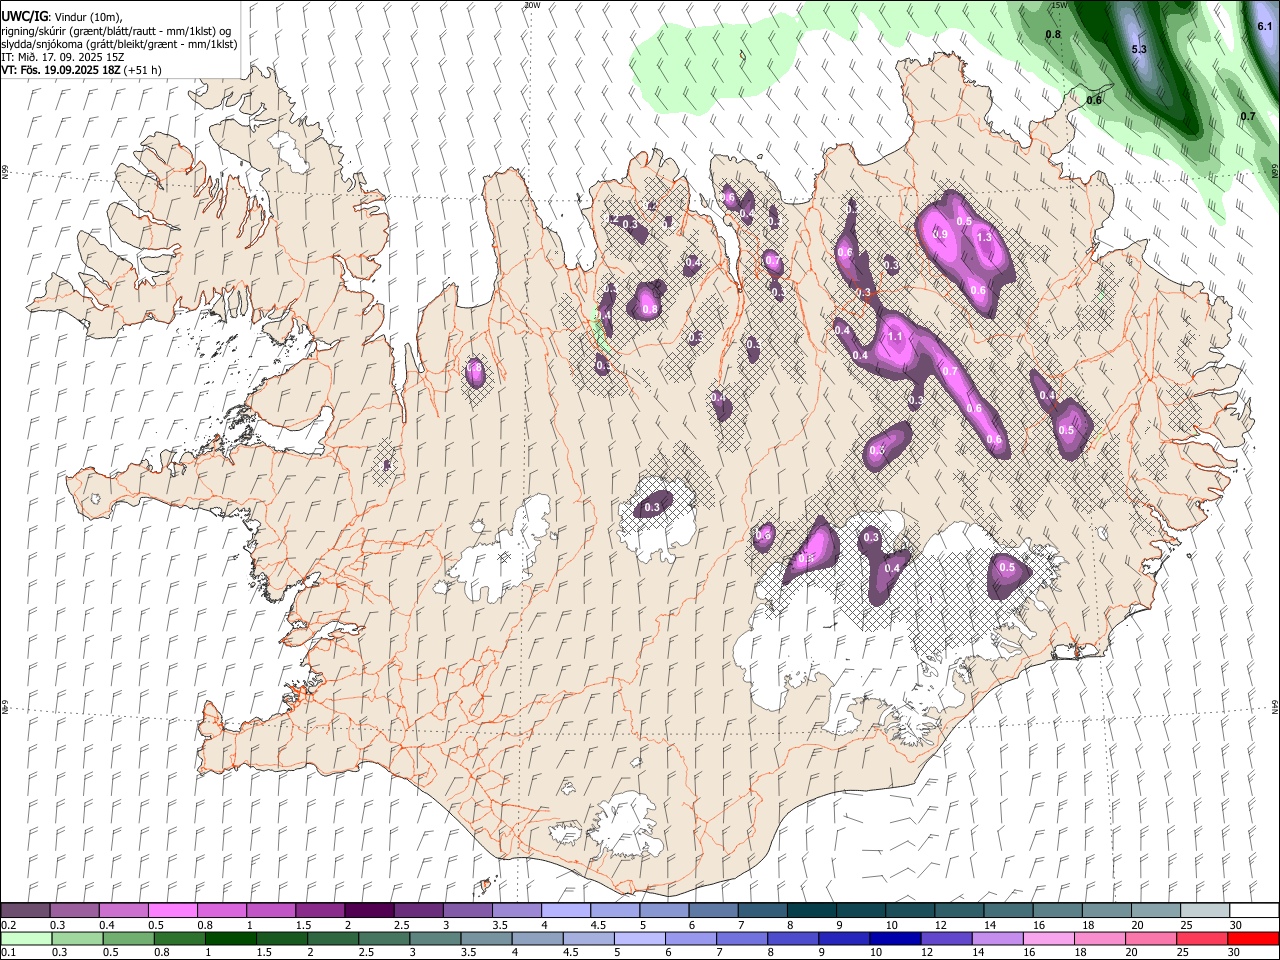Click the dark teal 8 swatch in upper legend row
Viewport: 1280px width, 960px height.
coord(810,911)
